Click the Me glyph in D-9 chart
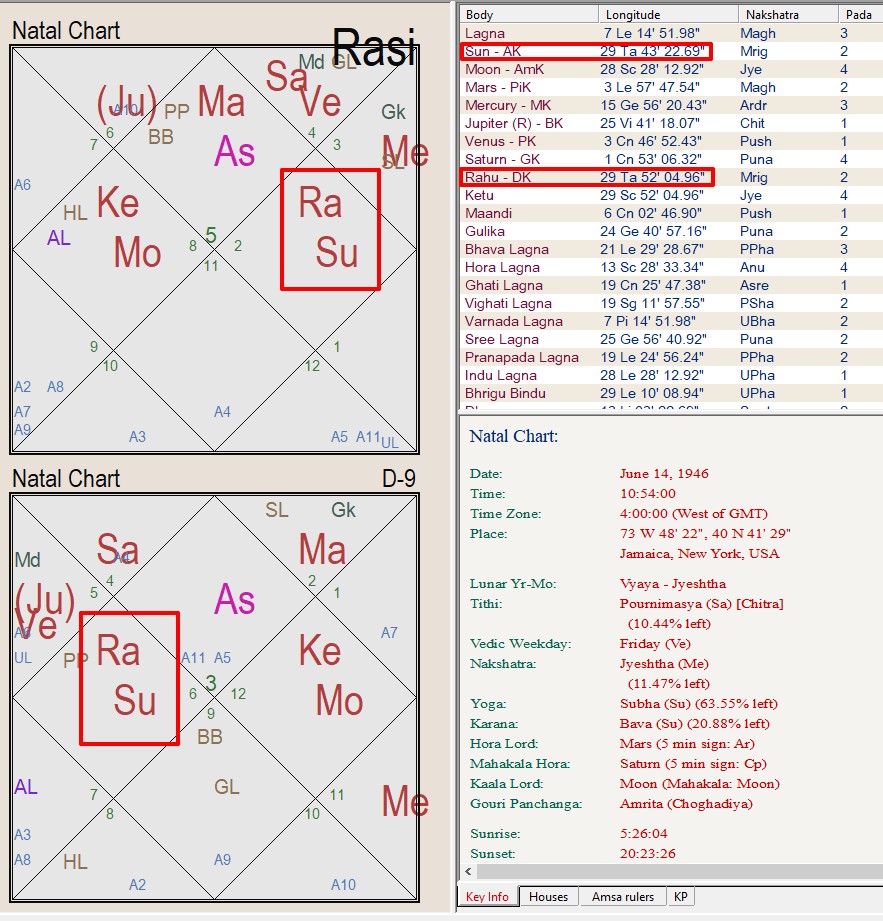Screen dimensions: 883x921 [405, 801]
